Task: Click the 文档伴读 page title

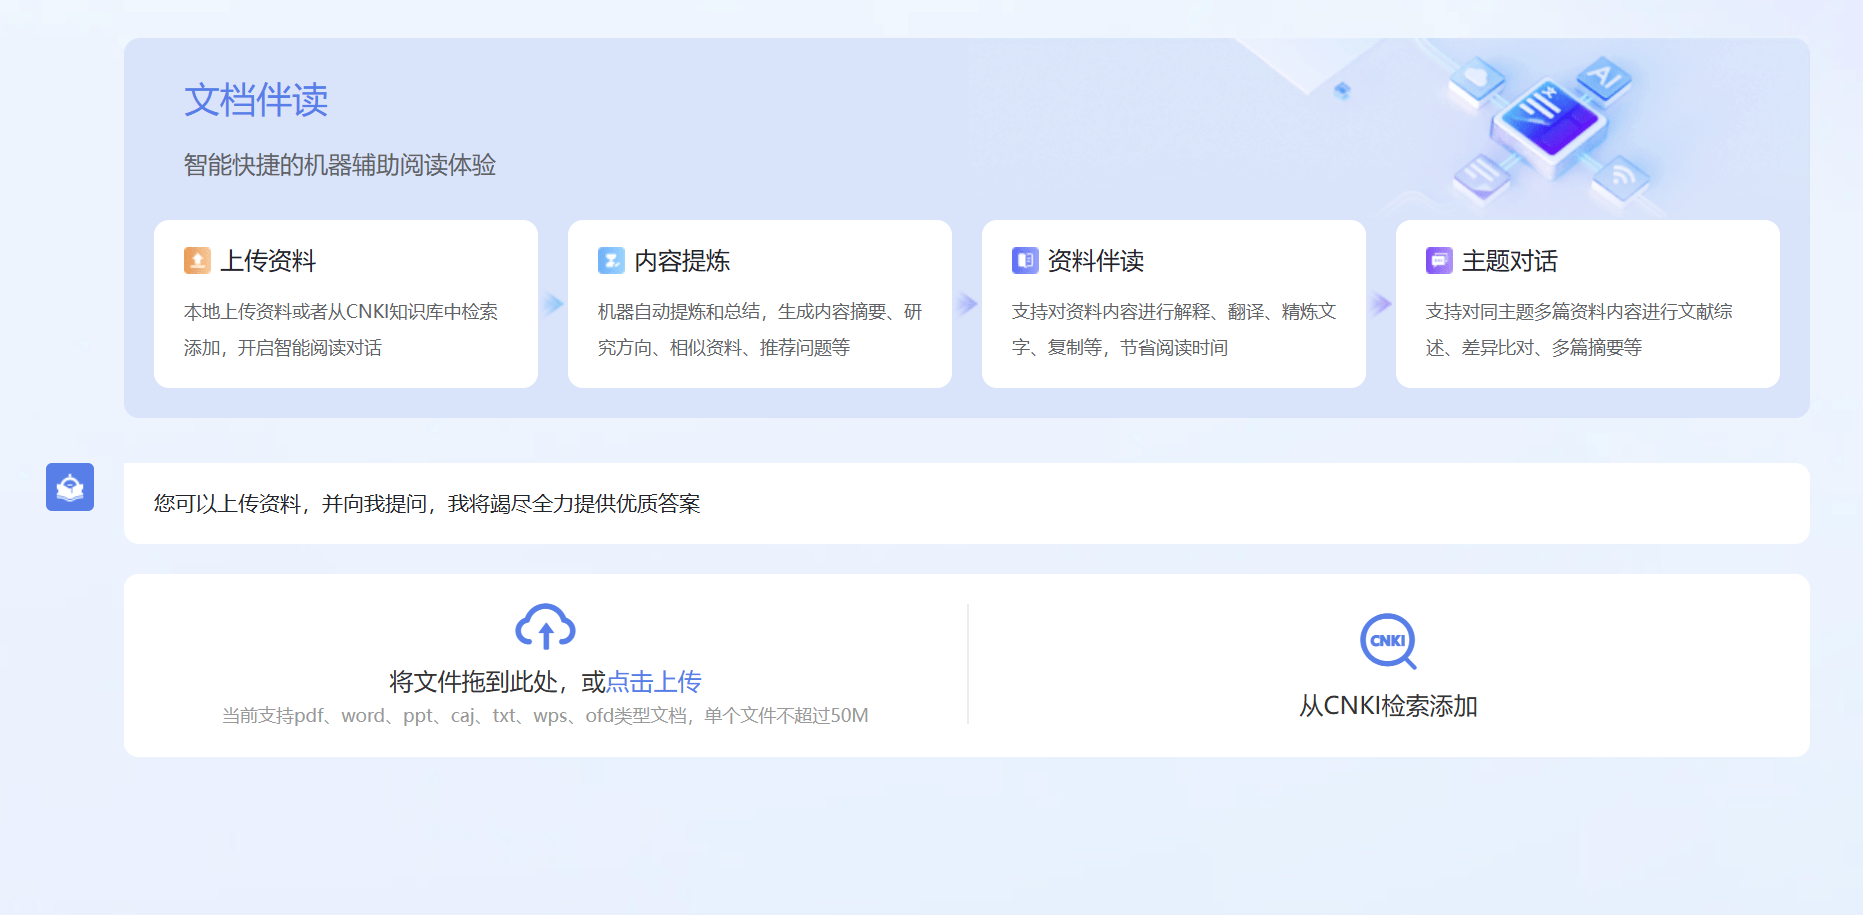Action: pos(256,99)
